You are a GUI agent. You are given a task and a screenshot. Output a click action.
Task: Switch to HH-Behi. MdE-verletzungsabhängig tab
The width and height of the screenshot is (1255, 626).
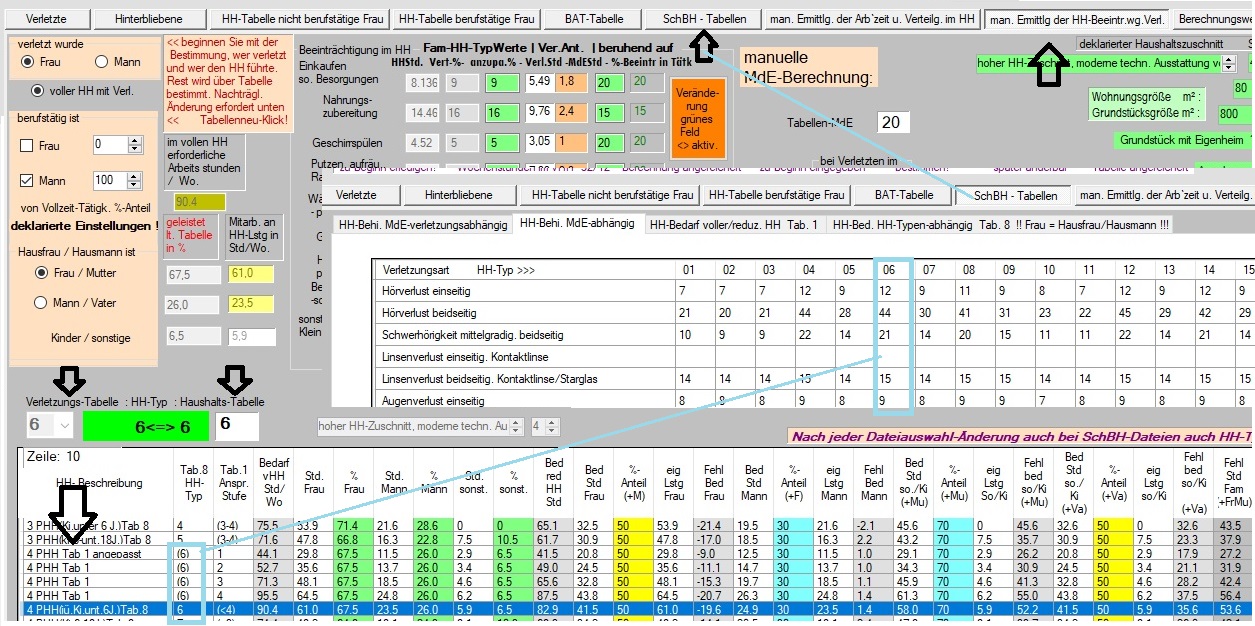click(420, 225)
